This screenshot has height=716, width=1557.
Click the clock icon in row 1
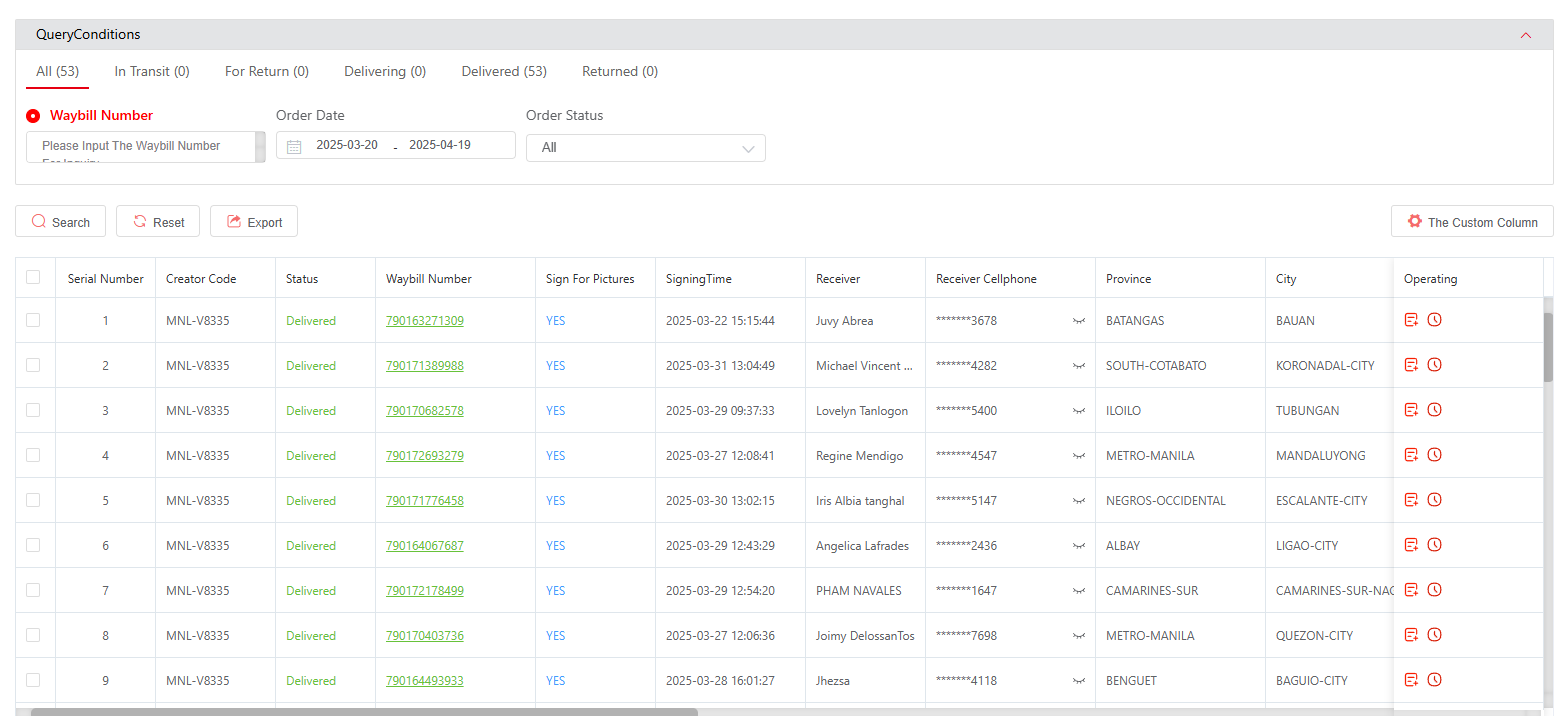coord(1434,320)
